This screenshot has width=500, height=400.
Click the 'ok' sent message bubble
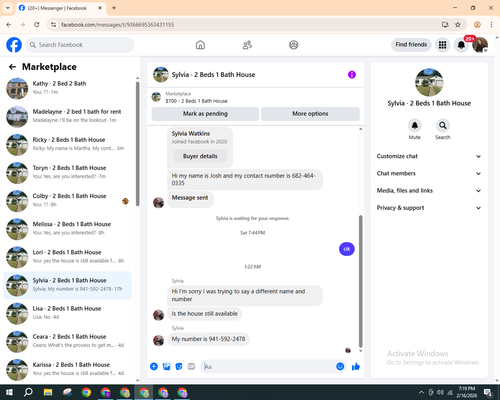click(x=347, y=249)
